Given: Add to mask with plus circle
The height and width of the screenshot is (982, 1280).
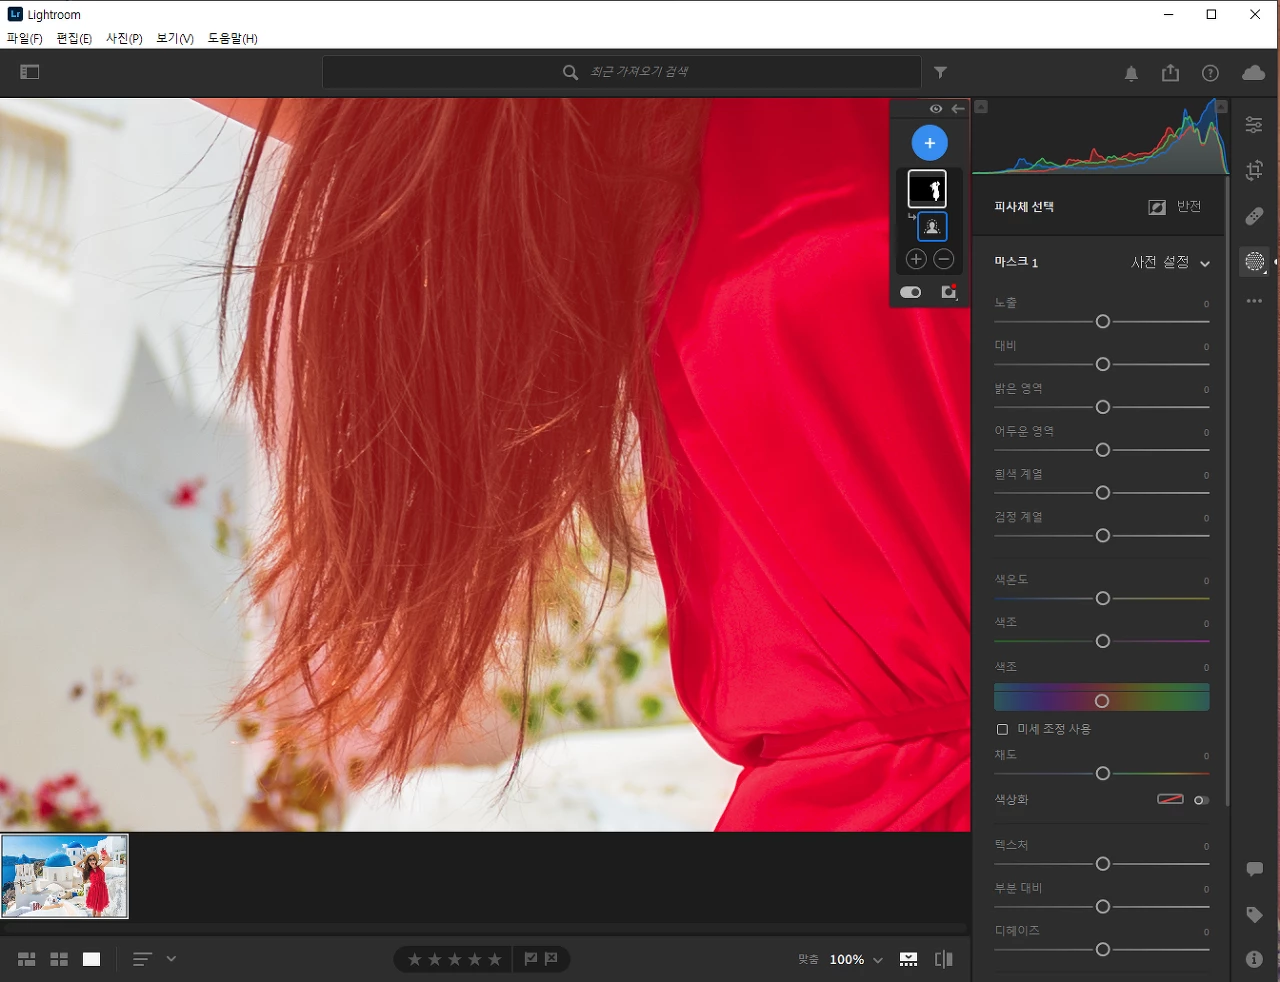Looking at the screenshot, I should [x=915, y=259].
